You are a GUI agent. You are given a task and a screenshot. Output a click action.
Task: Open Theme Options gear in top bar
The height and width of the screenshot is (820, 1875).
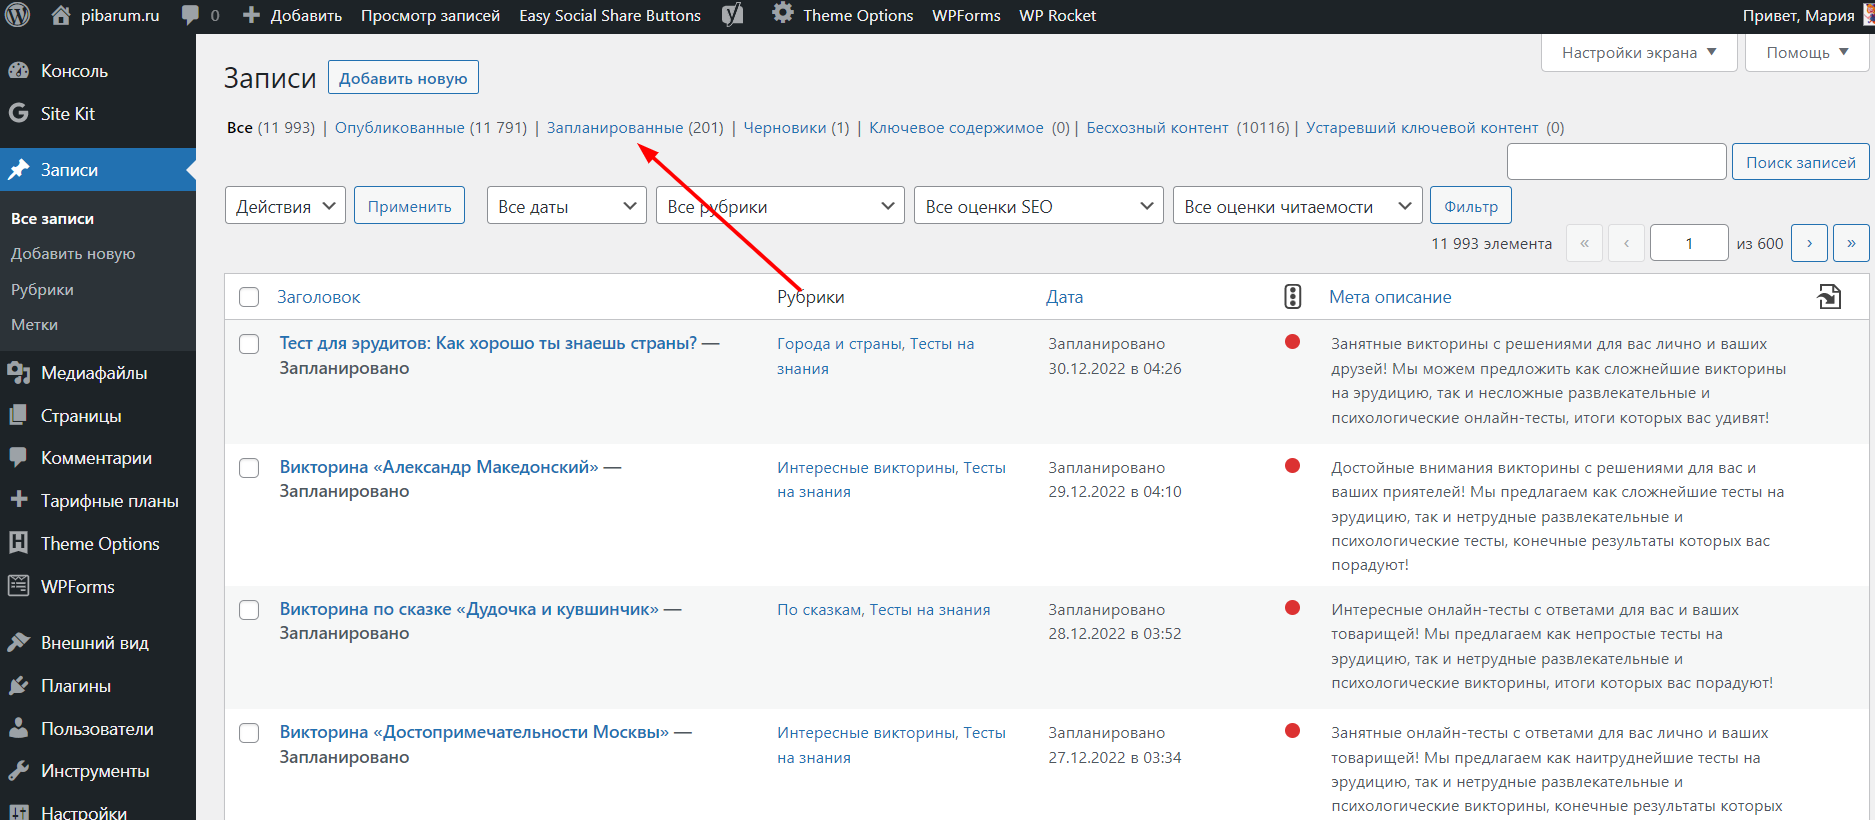(783, 14)
